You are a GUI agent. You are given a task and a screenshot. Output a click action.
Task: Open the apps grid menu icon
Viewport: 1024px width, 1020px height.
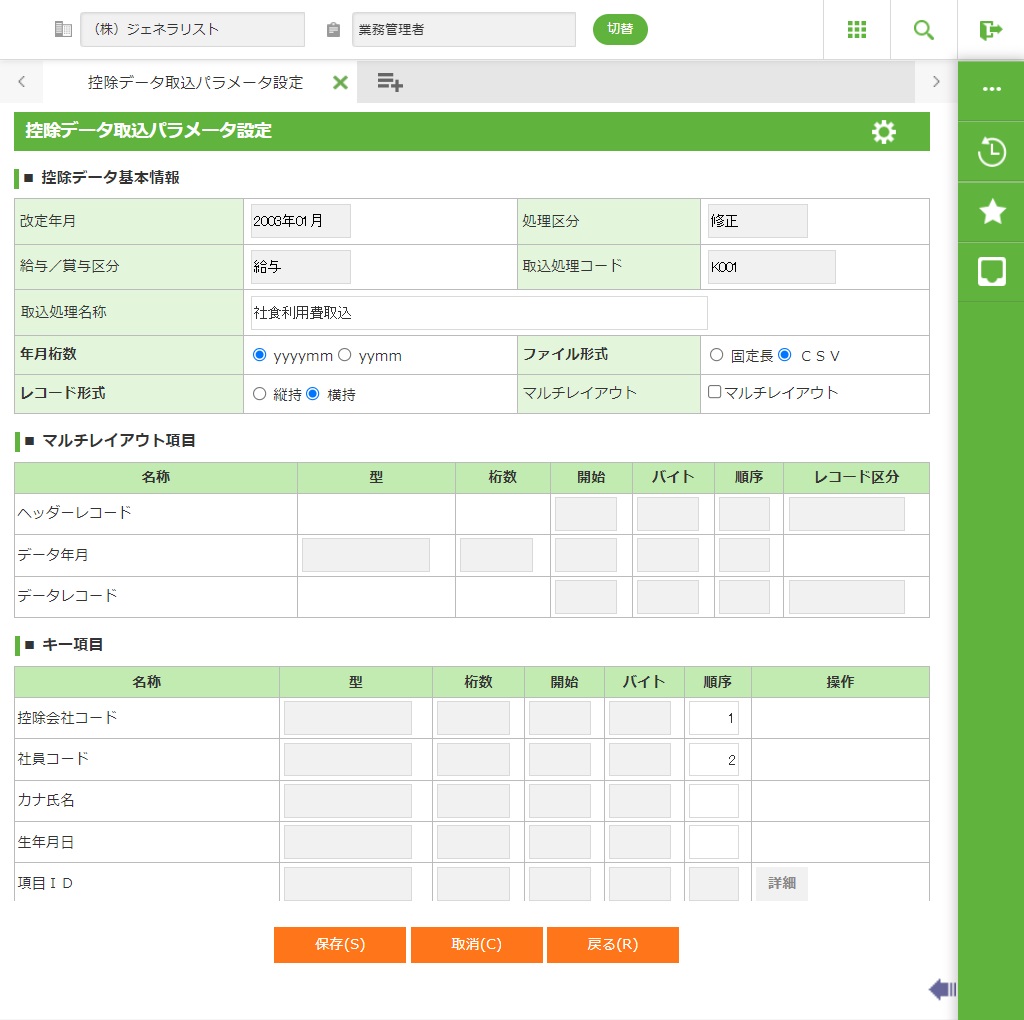tap(856, 30)
